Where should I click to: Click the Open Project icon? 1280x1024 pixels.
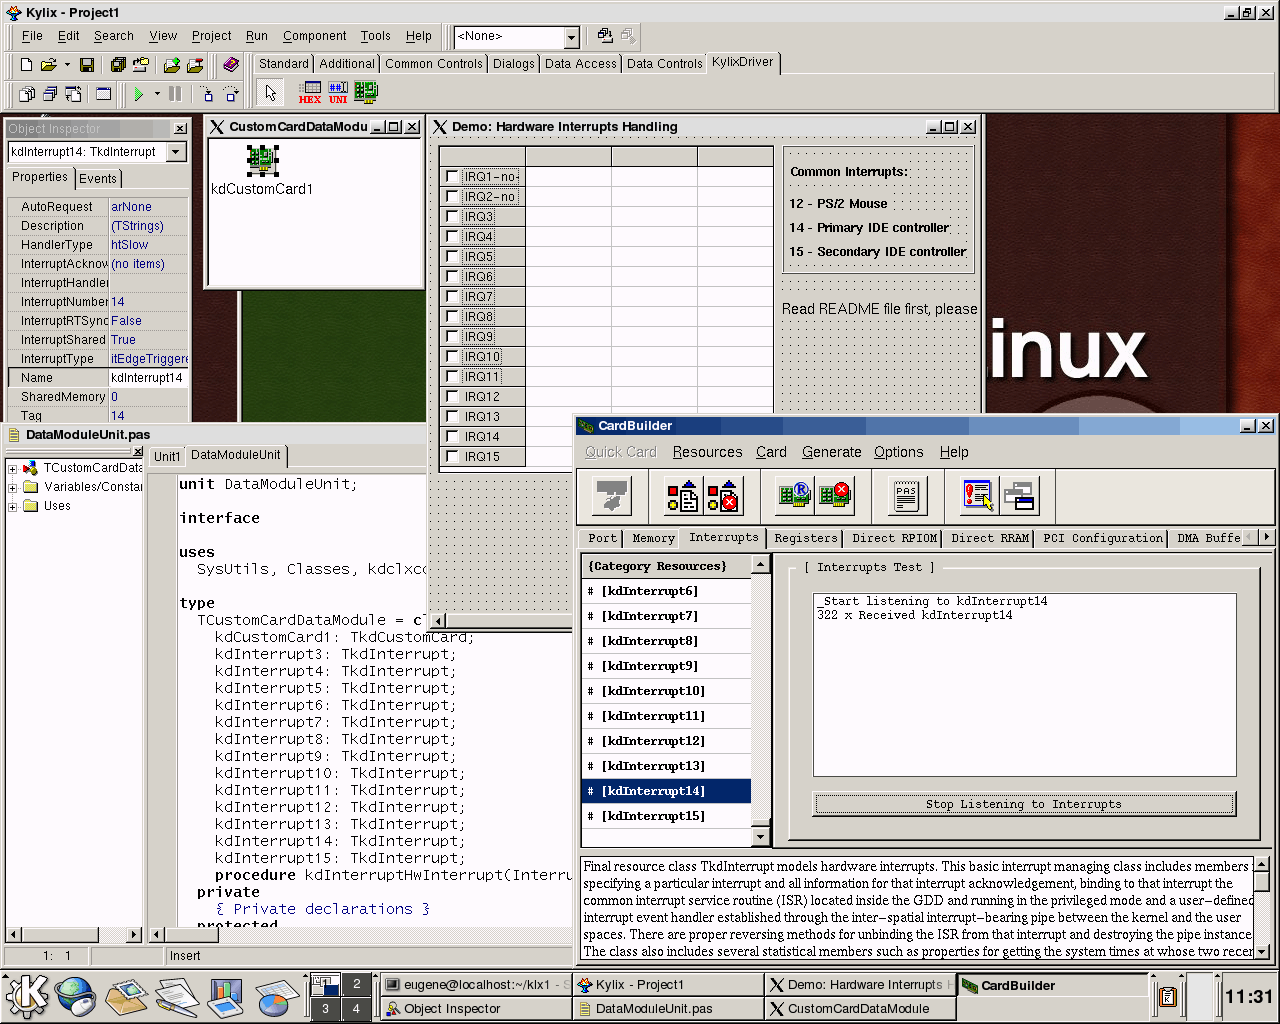(140, 65)
